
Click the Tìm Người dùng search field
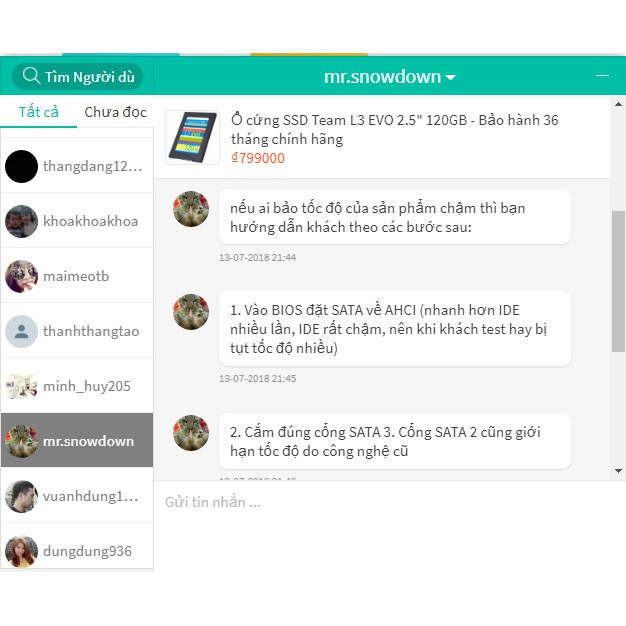pyautogui.click(x=89, y=77)
